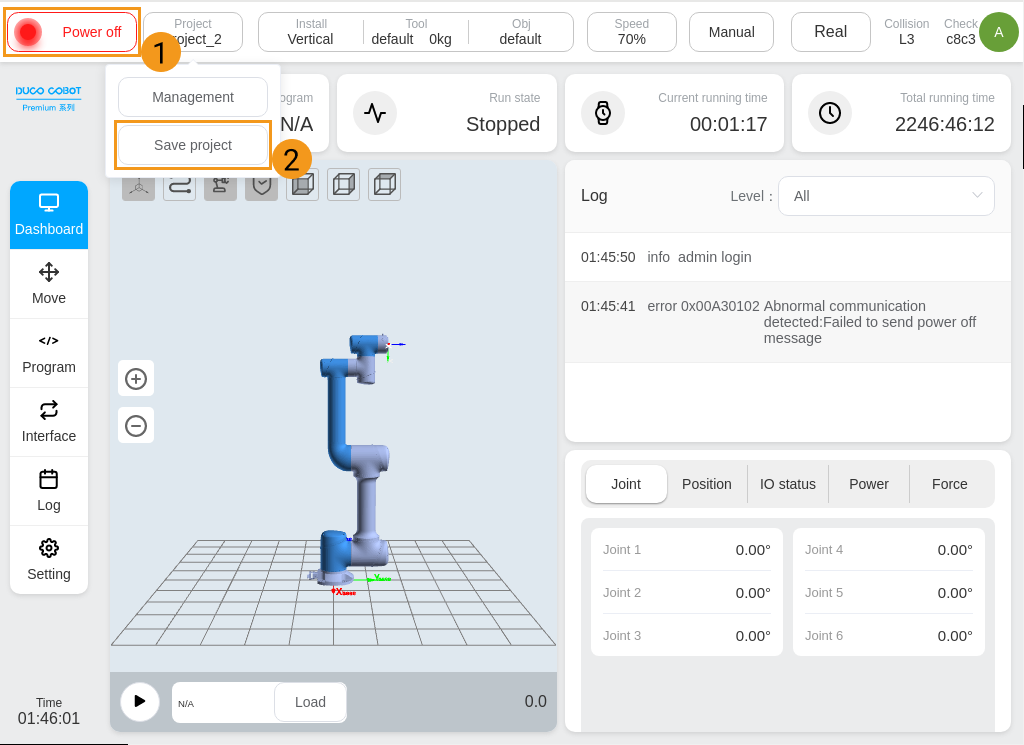
Task: Click the green user avatar A
Action: pyautogui.click(x=998, y=32)
